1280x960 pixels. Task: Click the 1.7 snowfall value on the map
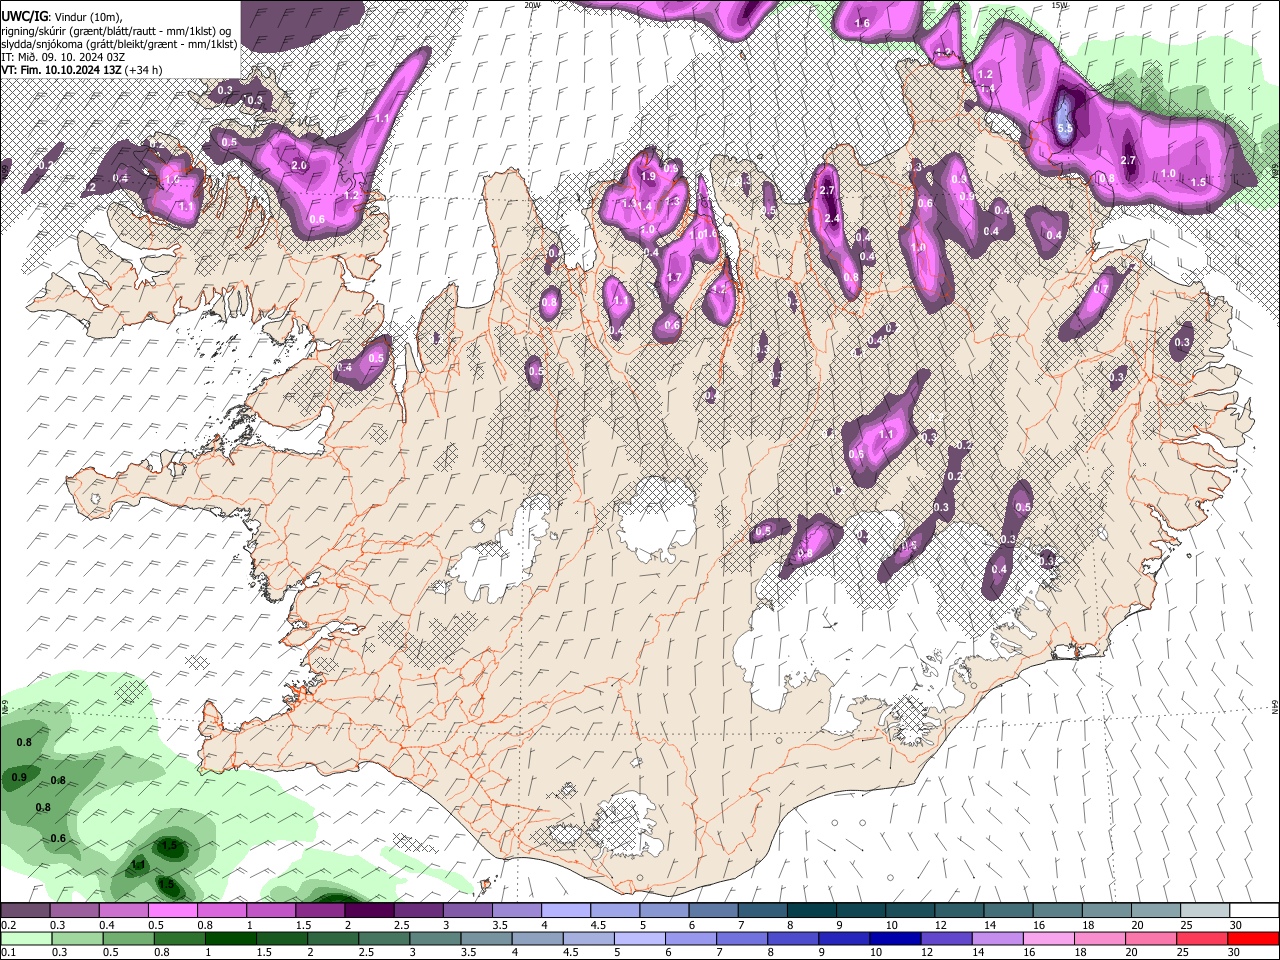tap(674, 278)
